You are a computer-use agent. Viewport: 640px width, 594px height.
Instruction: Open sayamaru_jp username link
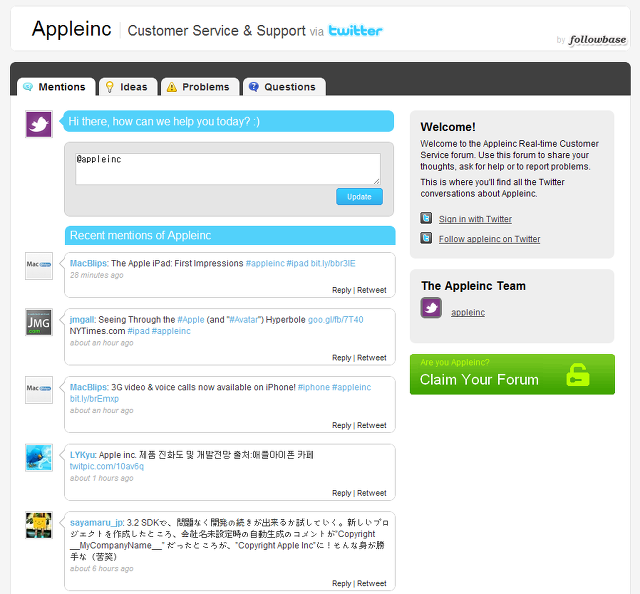point(96,523)
